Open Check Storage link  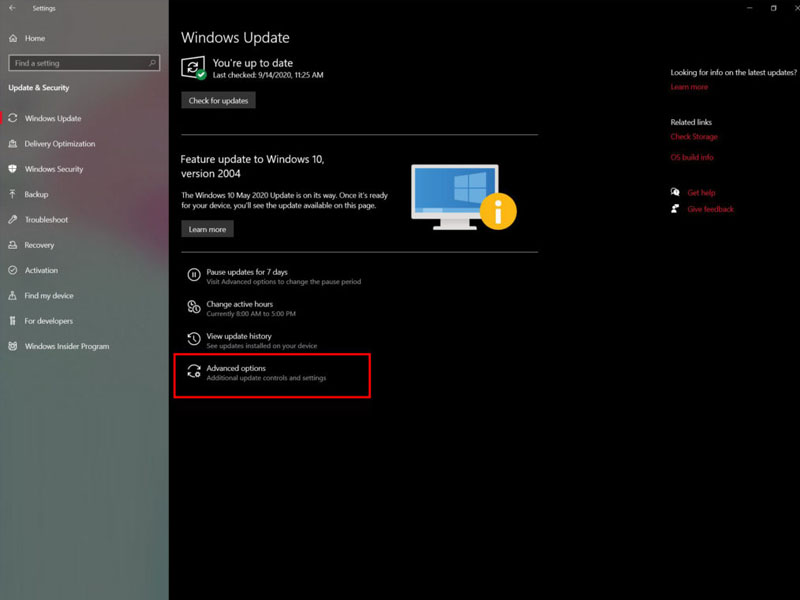694,137
